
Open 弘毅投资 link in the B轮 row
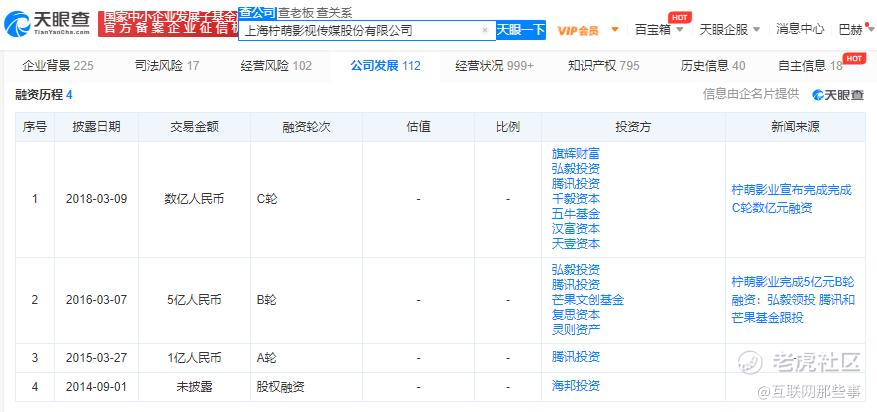pos(576,270)
